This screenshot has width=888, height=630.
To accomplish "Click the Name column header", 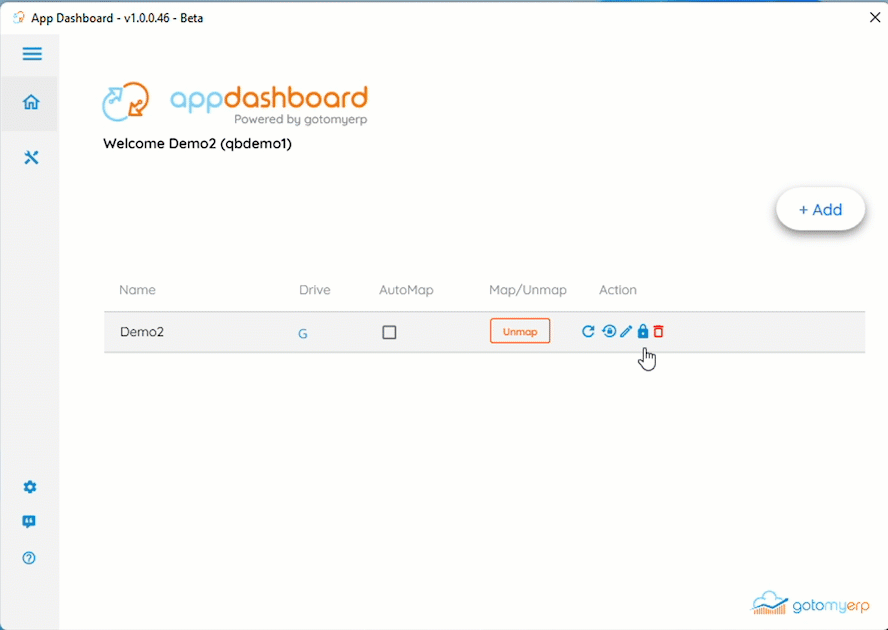I will tap(137, 290).
